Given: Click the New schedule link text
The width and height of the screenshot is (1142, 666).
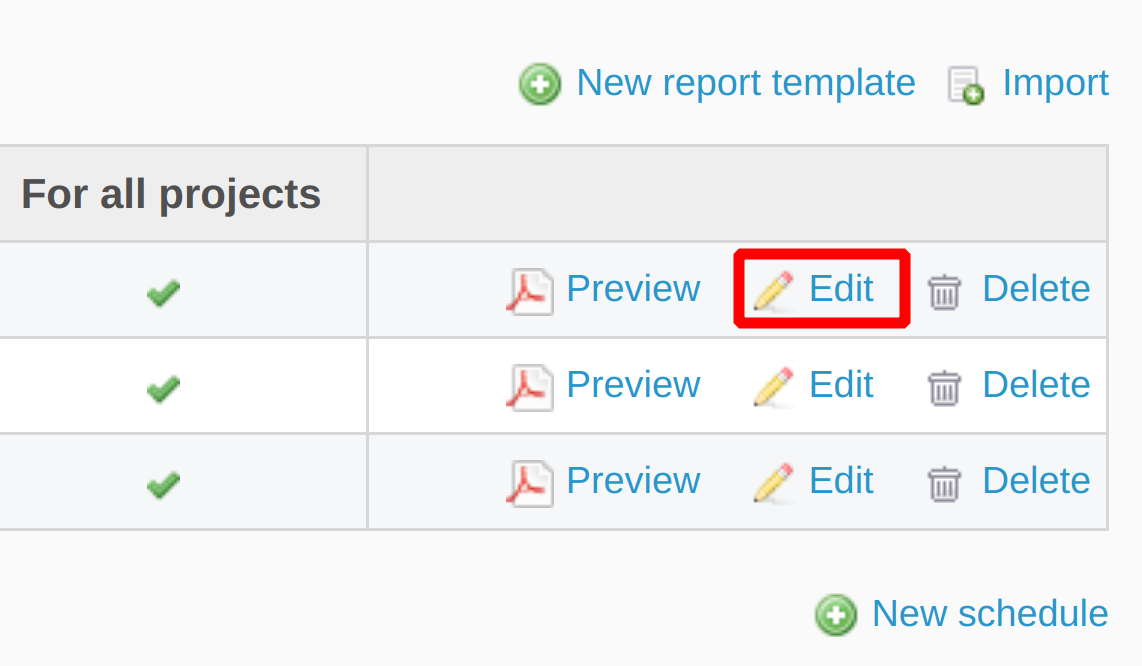Looking at the screenshot, I should 990,613.
